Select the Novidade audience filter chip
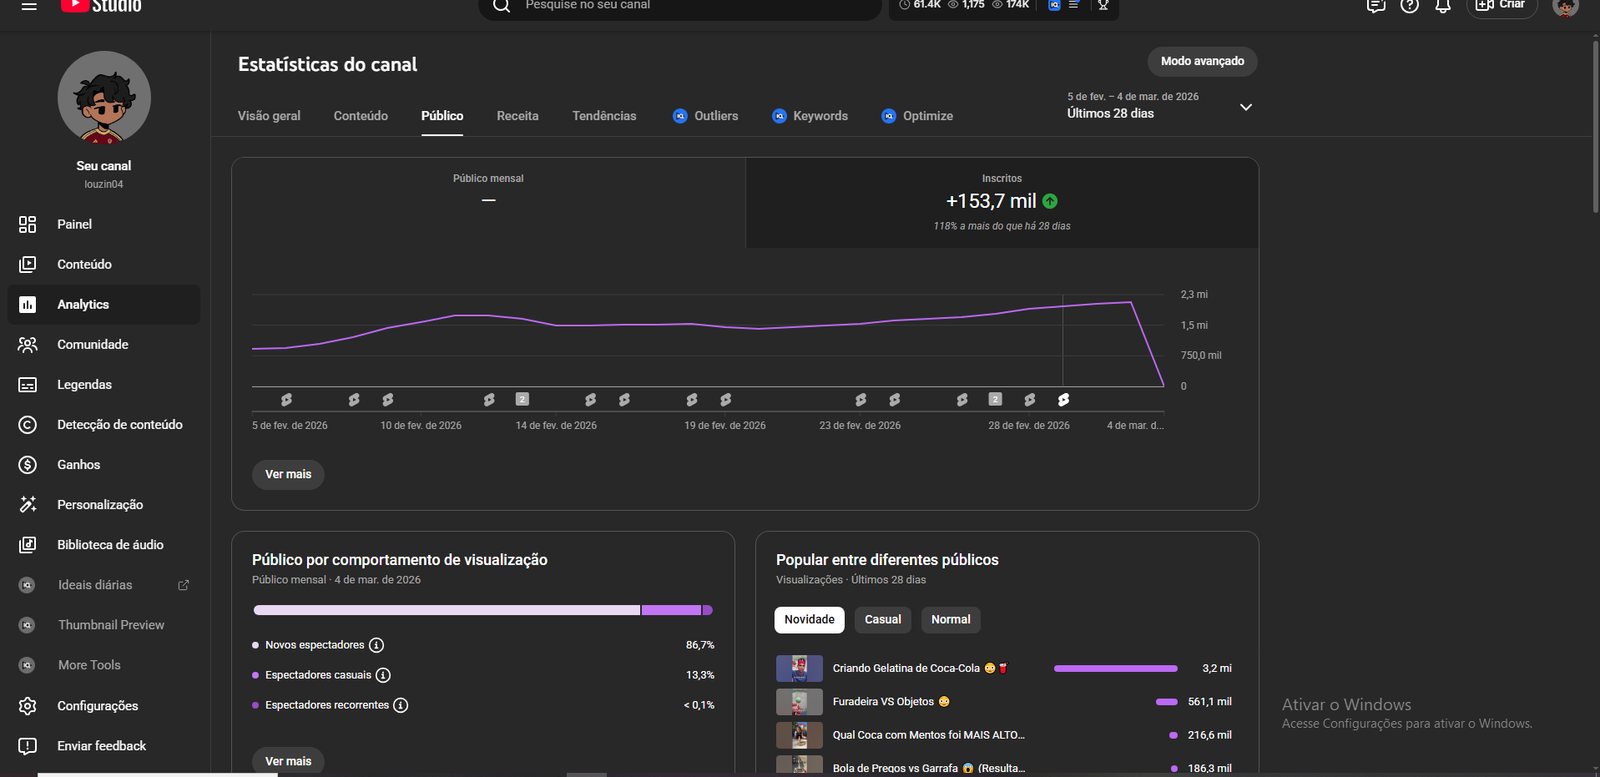The width and height of the screenshot is (1600, 777). click(x=809, y=620)
